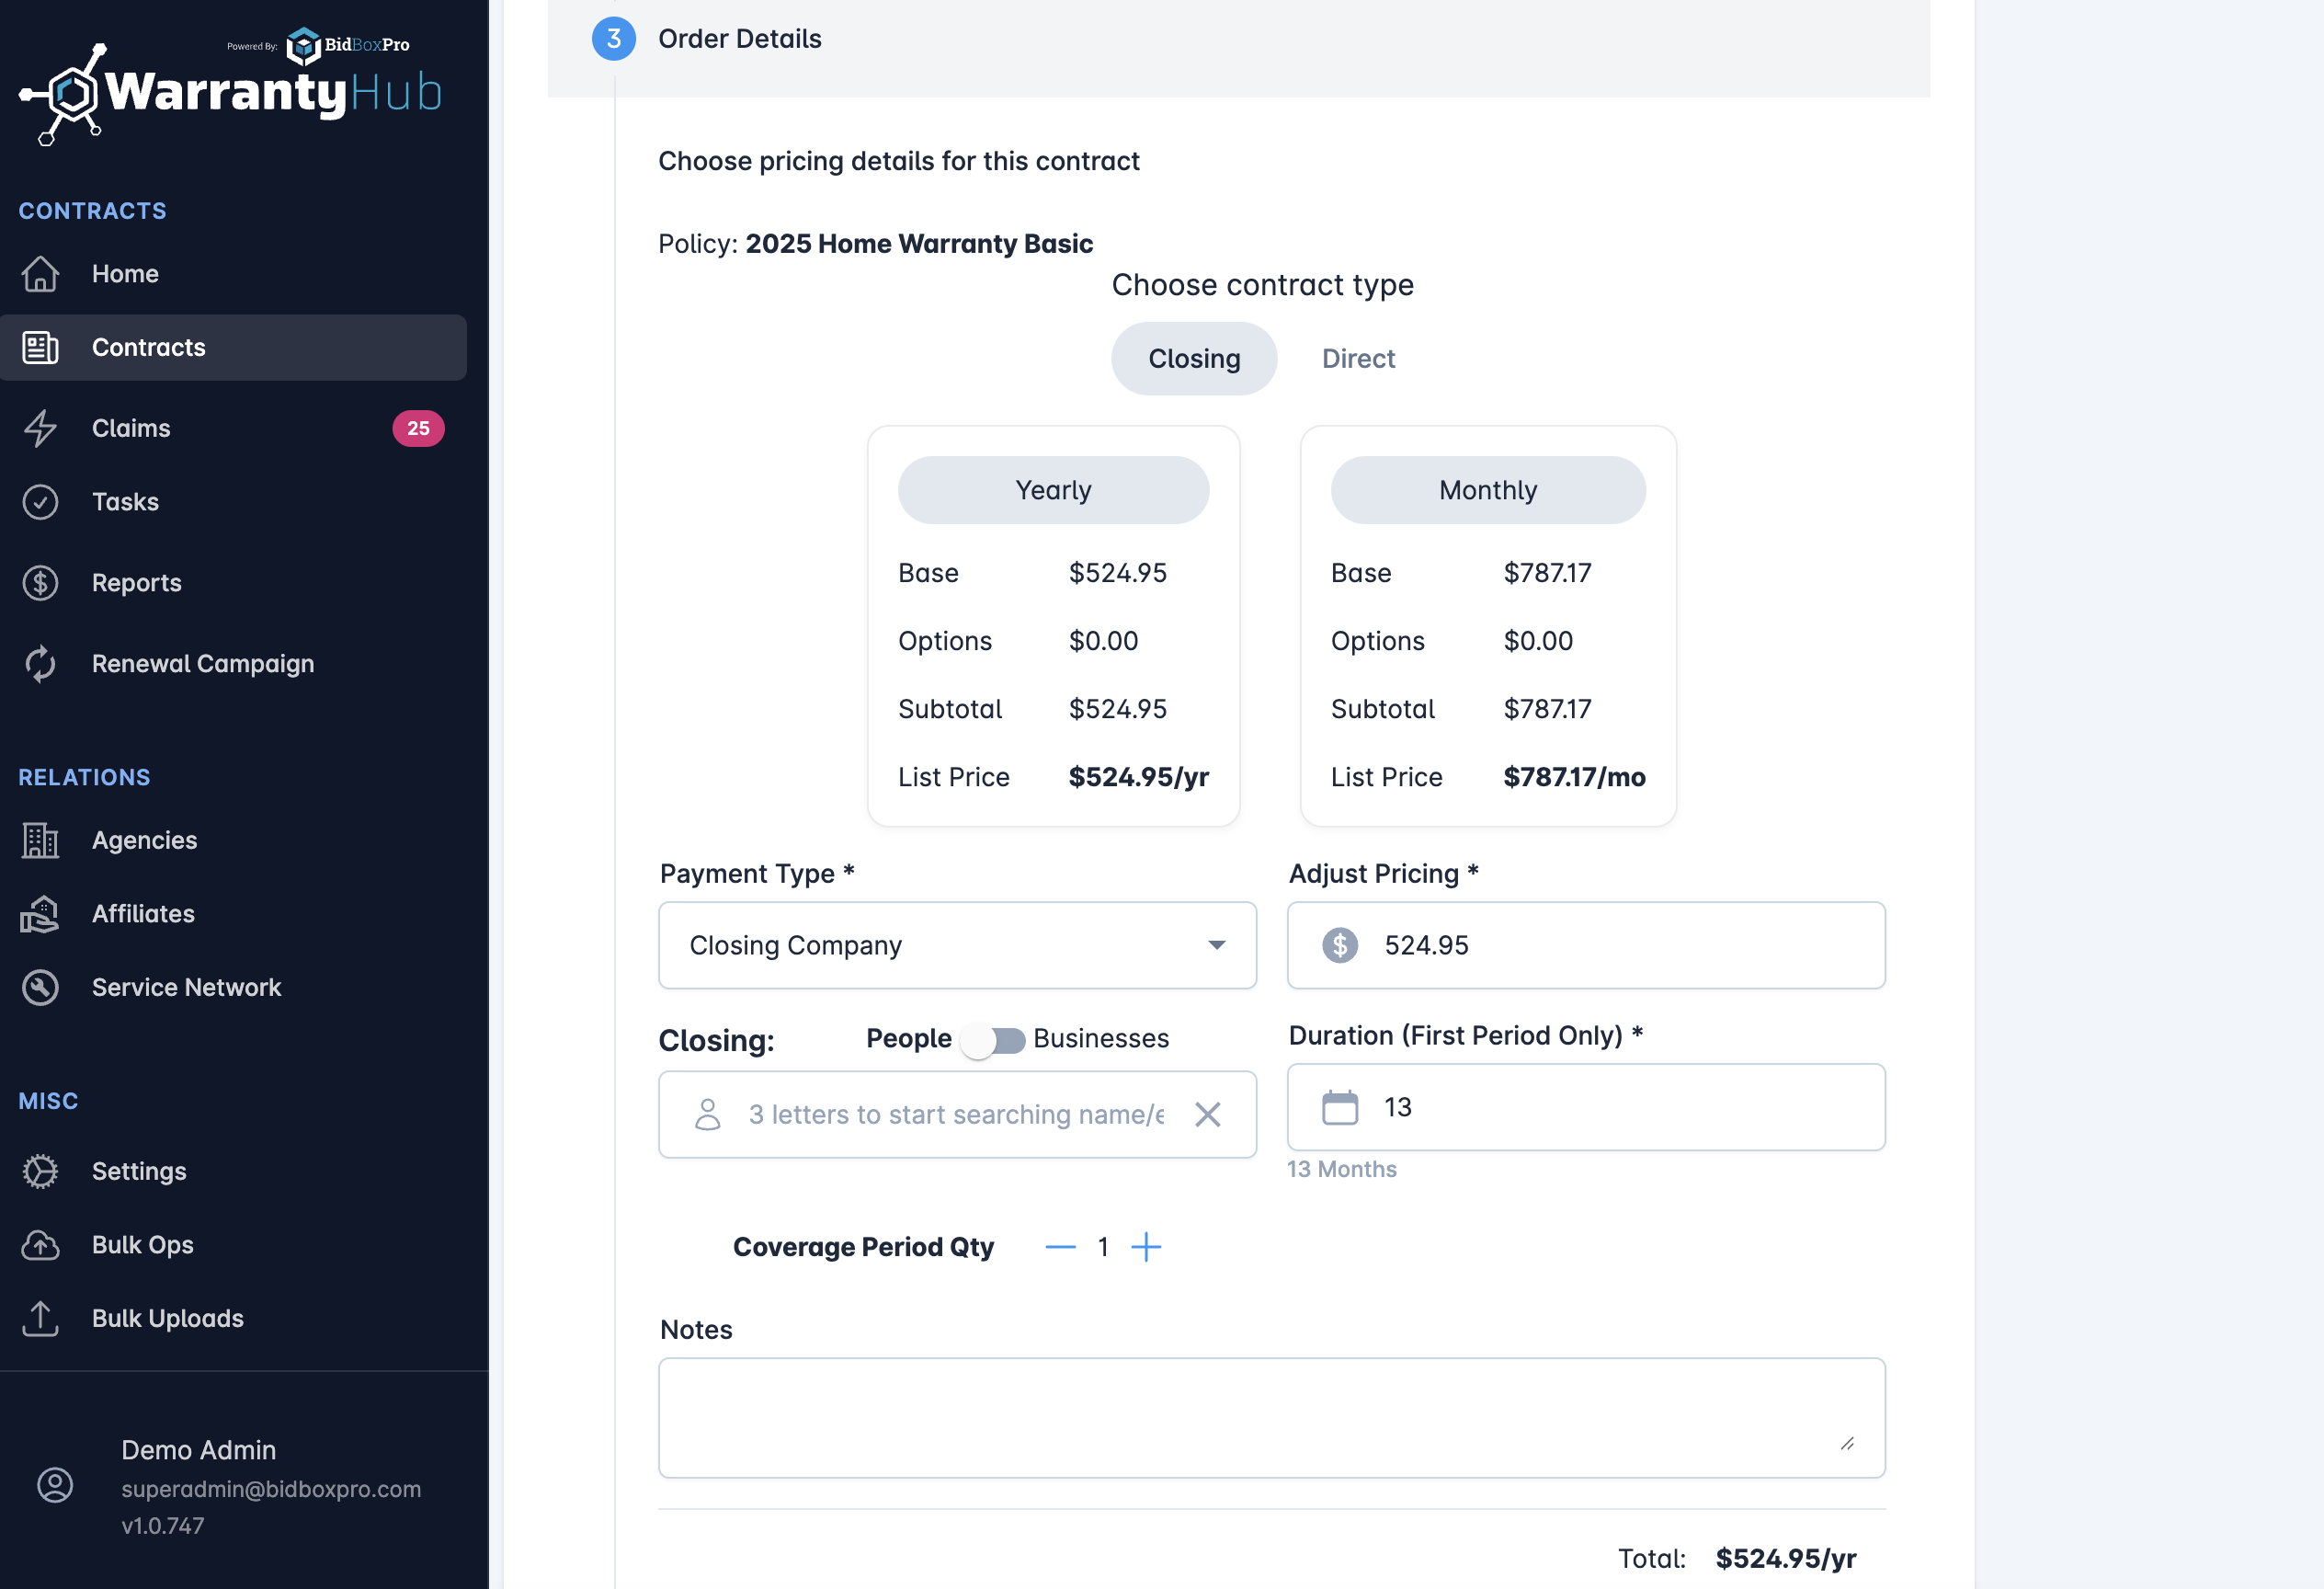Image resolution: width=2324 pixels, height=1589 pixels.
Task: Open Reports using dollar circle icon
Action: 40,583
